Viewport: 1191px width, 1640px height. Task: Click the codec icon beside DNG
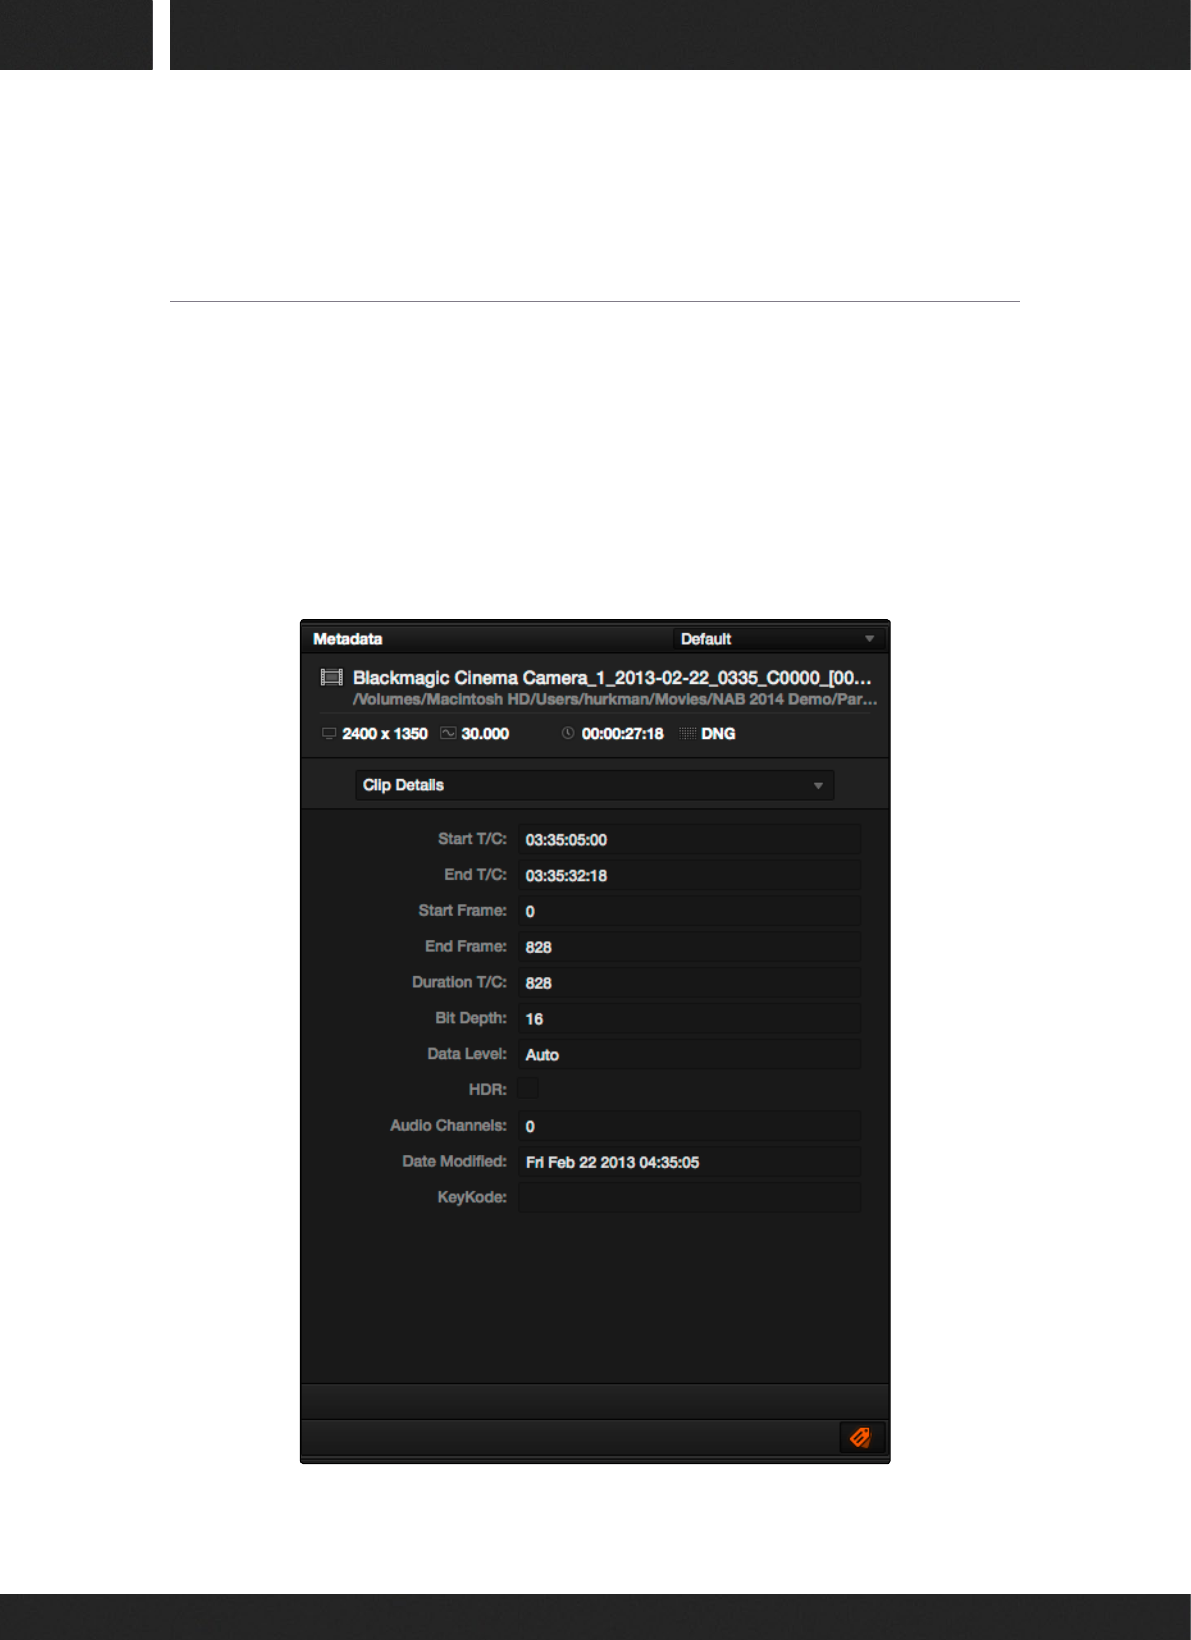tap(687, 733)
